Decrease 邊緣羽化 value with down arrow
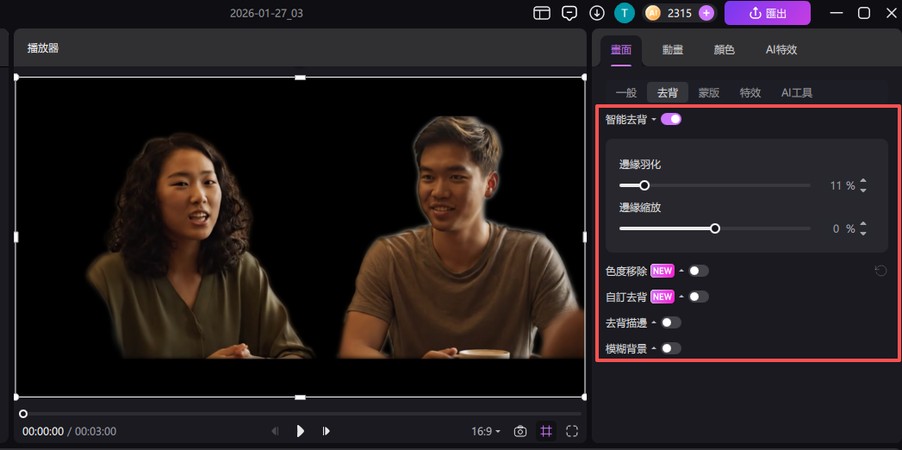Screen dimensions: 902x450 click(863, 190)
